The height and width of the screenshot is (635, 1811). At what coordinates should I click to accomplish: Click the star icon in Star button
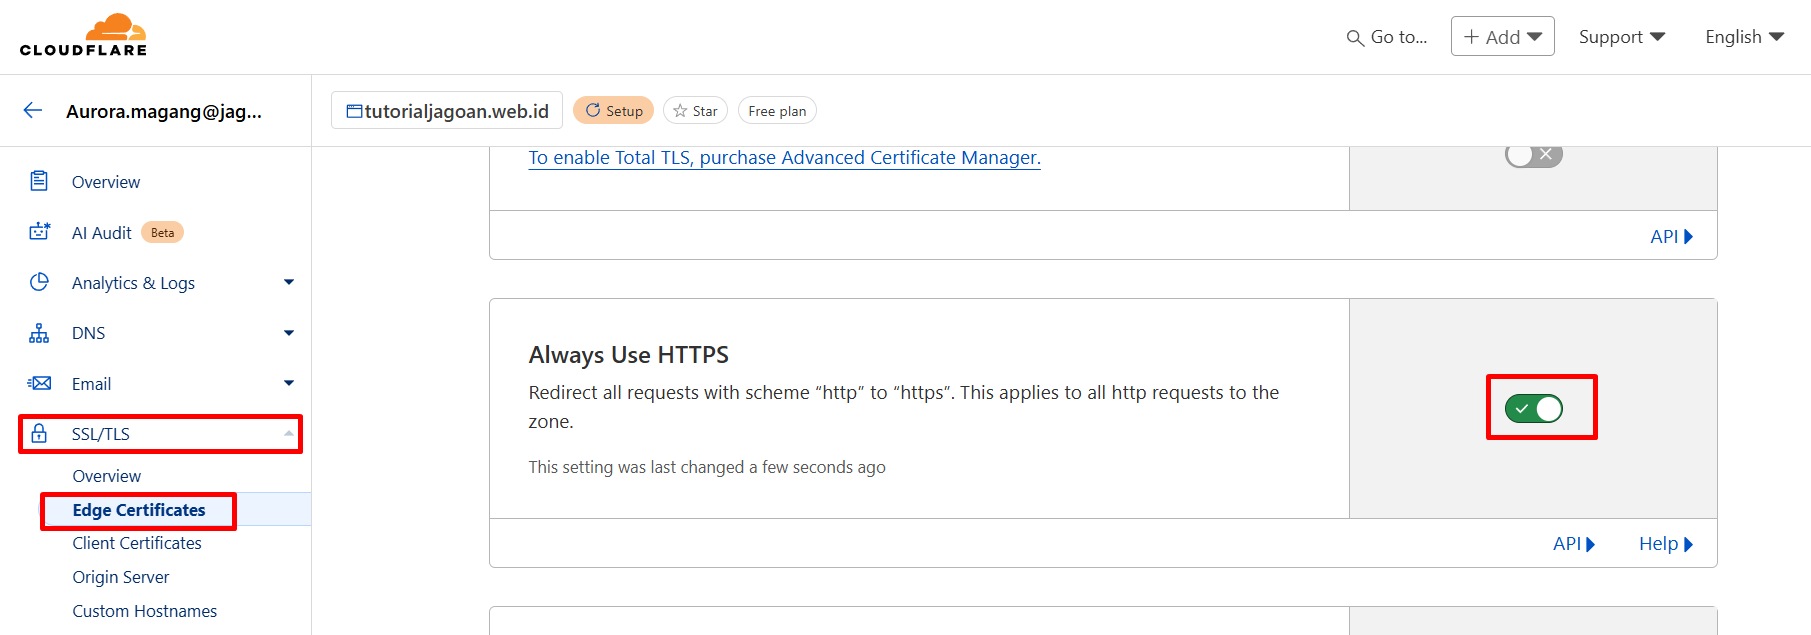pyautogui.click(x=680, y=110)
